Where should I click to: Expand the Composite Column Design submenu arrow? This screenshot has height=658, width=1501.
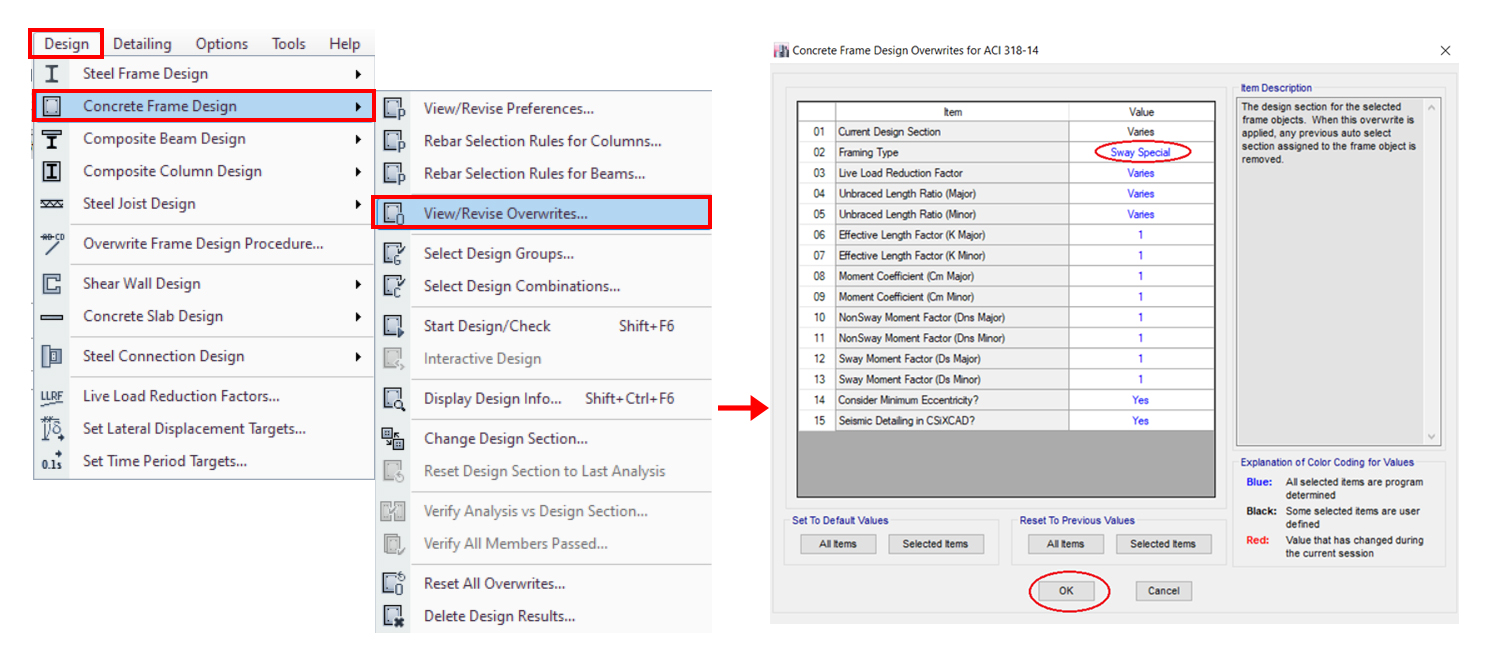358,172
